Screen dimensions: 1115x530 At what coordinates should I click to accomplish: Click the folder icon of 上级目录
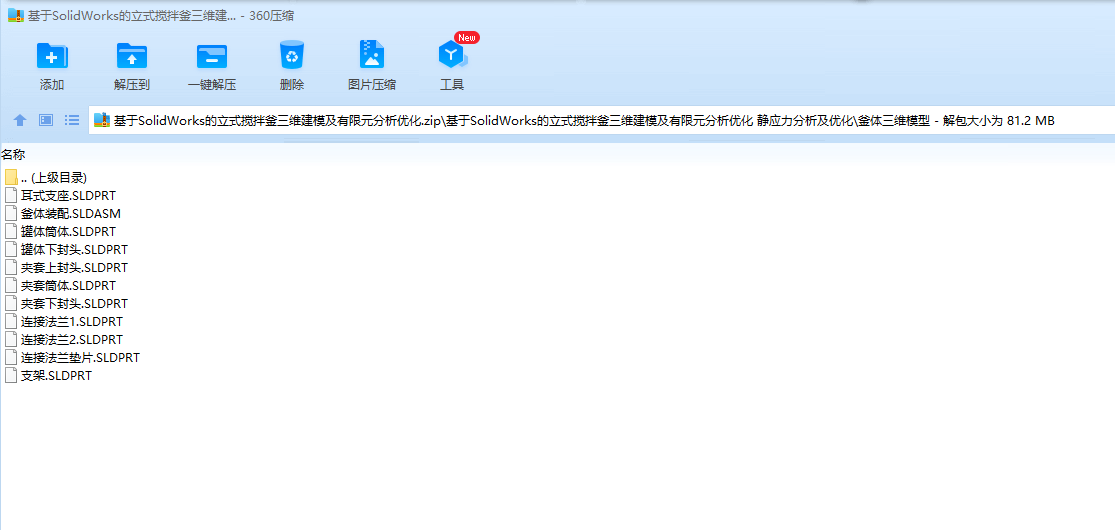11,177
